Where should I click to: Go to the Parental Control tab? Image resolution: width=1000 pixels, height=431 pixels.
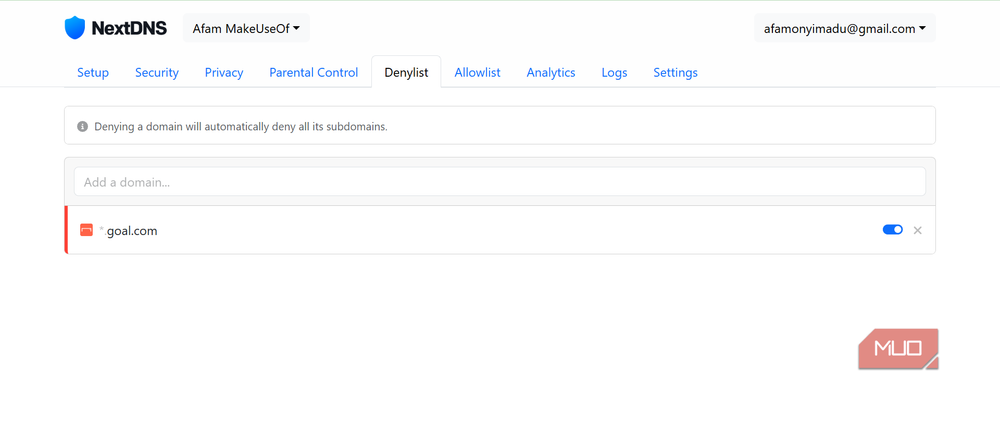[314, 72]
